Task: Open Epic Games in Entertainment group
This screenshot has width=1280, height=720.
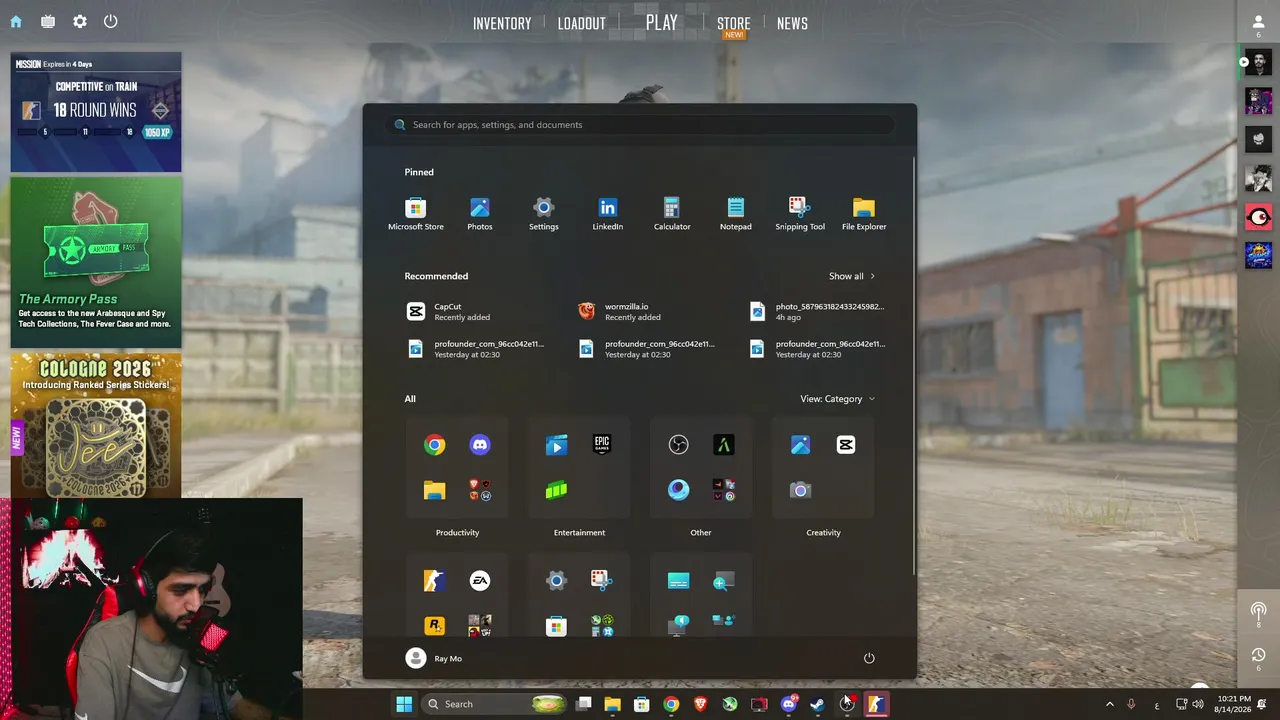Action: (602, 445)
